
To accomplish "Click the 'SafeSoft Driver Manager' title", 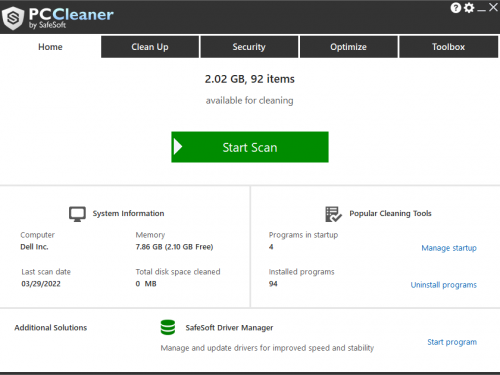I will click(x=229, y=328).
